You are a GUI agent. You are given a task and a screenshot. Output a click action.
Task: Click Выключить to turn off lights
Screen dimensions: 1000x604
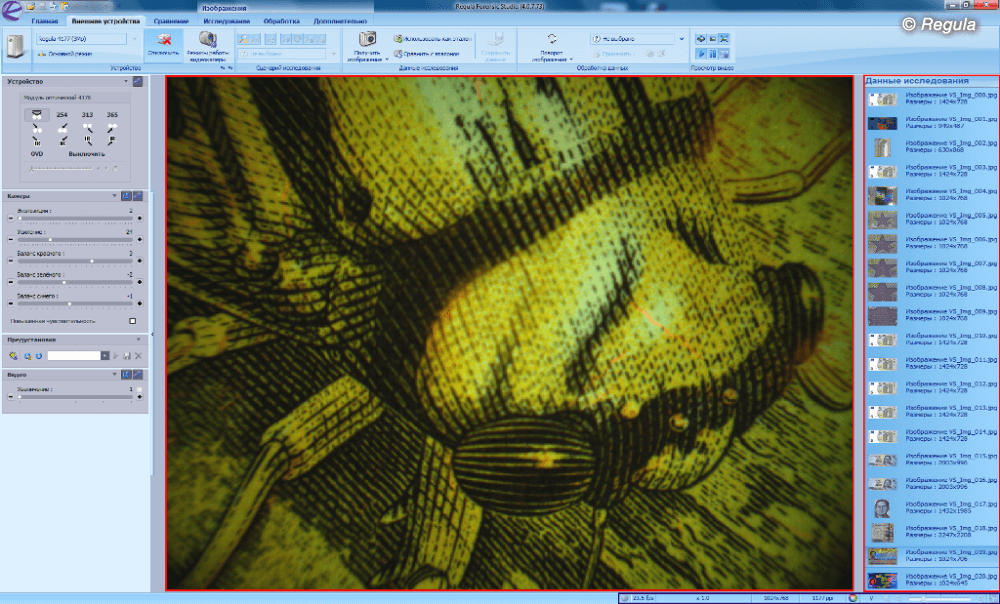pyautogui.click(x=87, y=154)
